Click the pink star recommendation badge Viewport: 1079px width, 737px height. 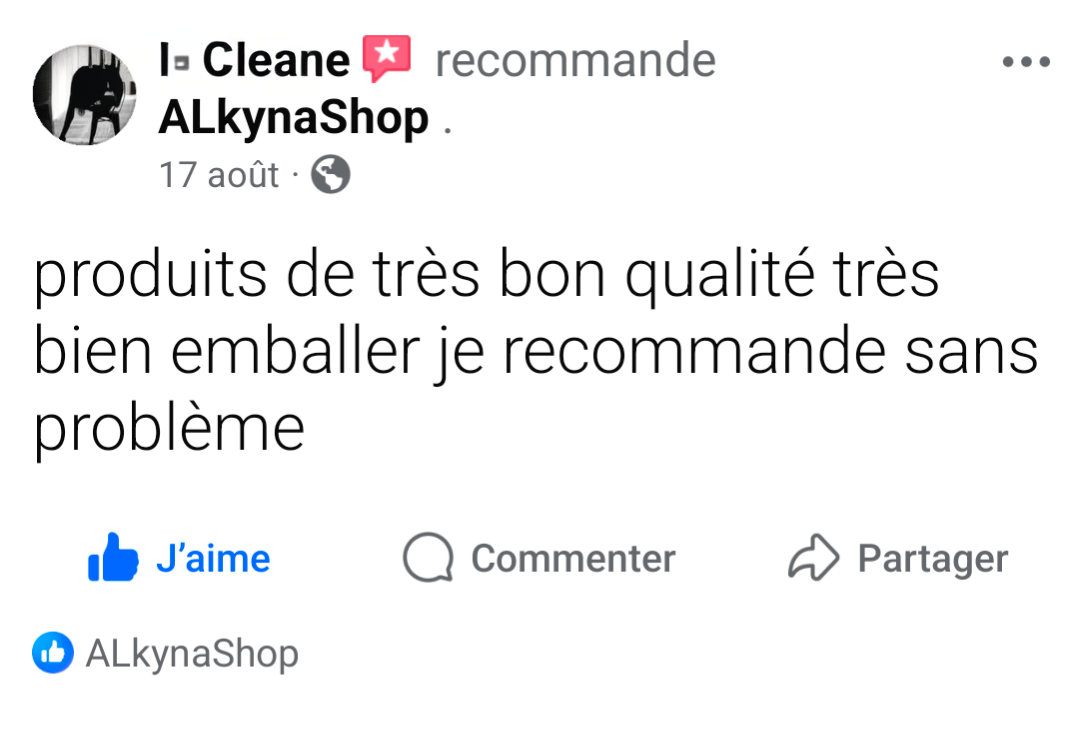[387, 58]
